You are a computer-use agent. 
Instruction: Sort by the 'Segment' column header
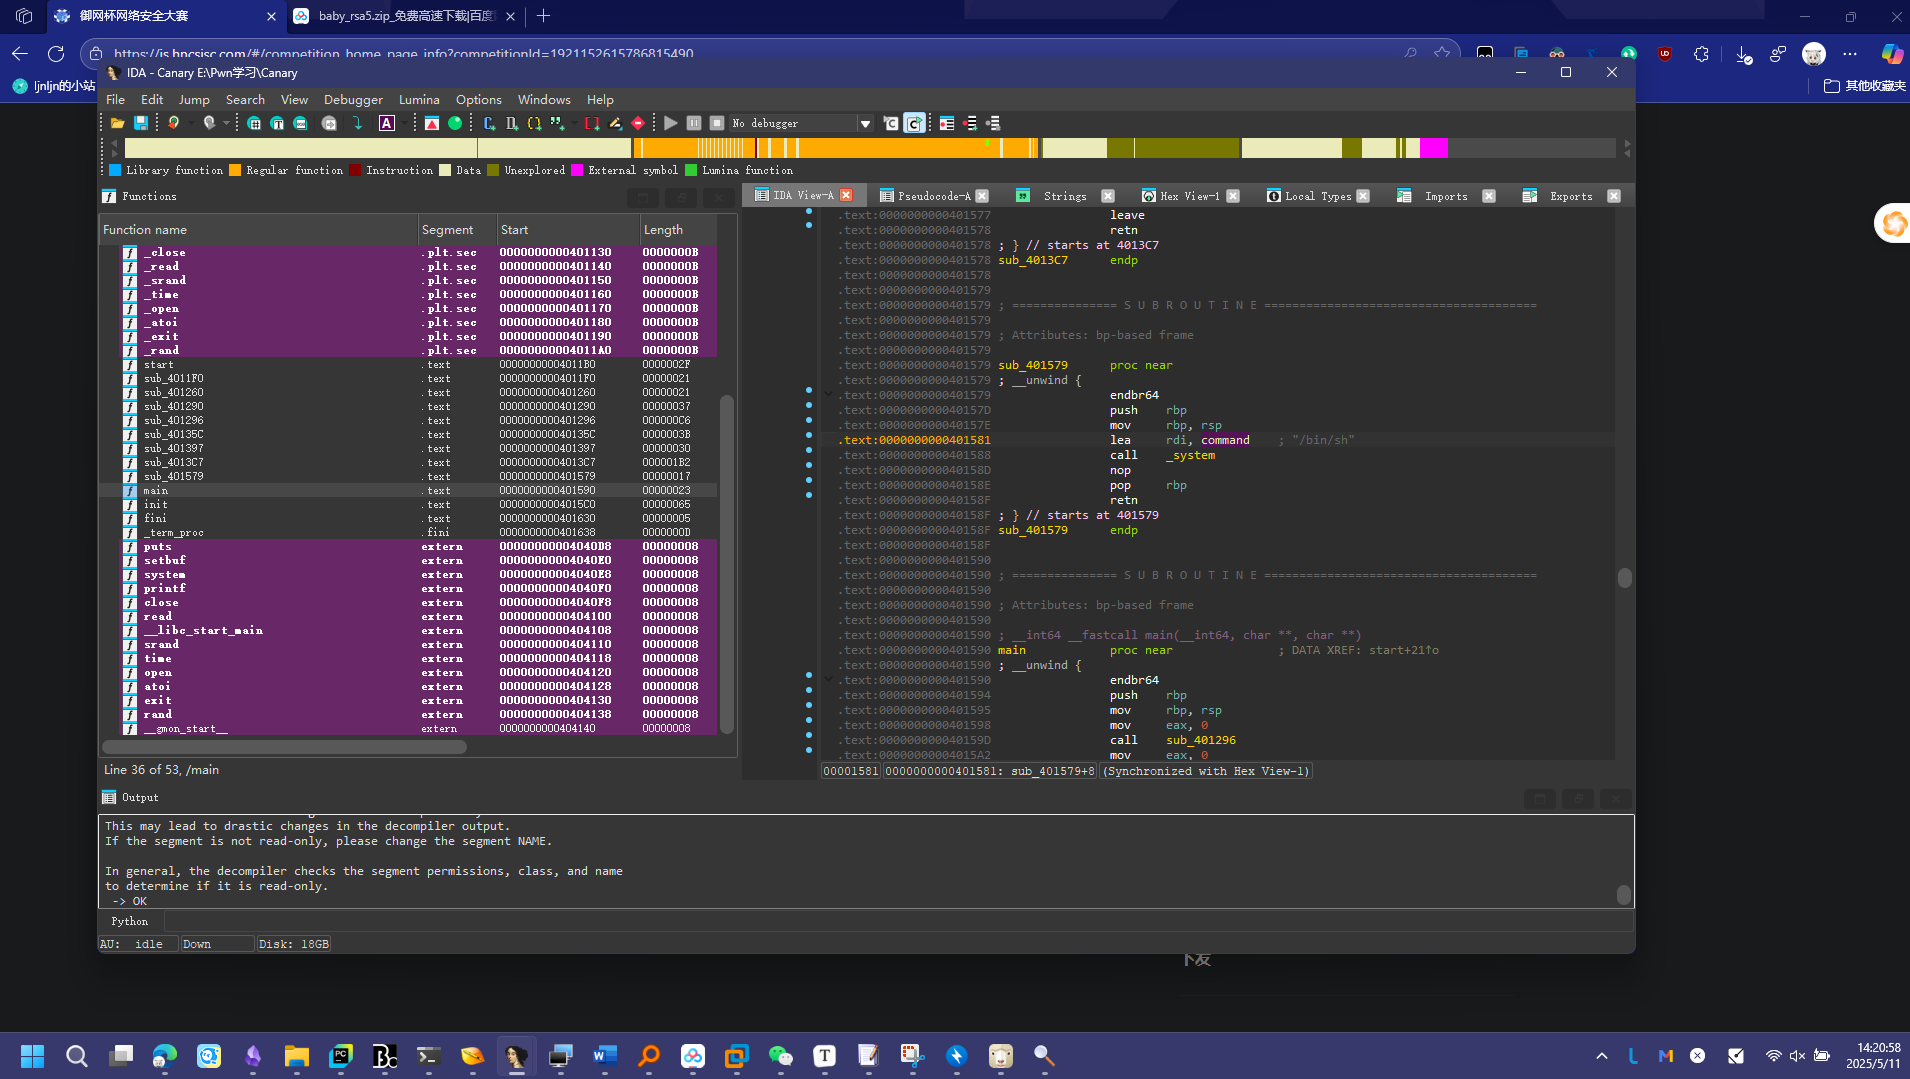coord(457,229)
